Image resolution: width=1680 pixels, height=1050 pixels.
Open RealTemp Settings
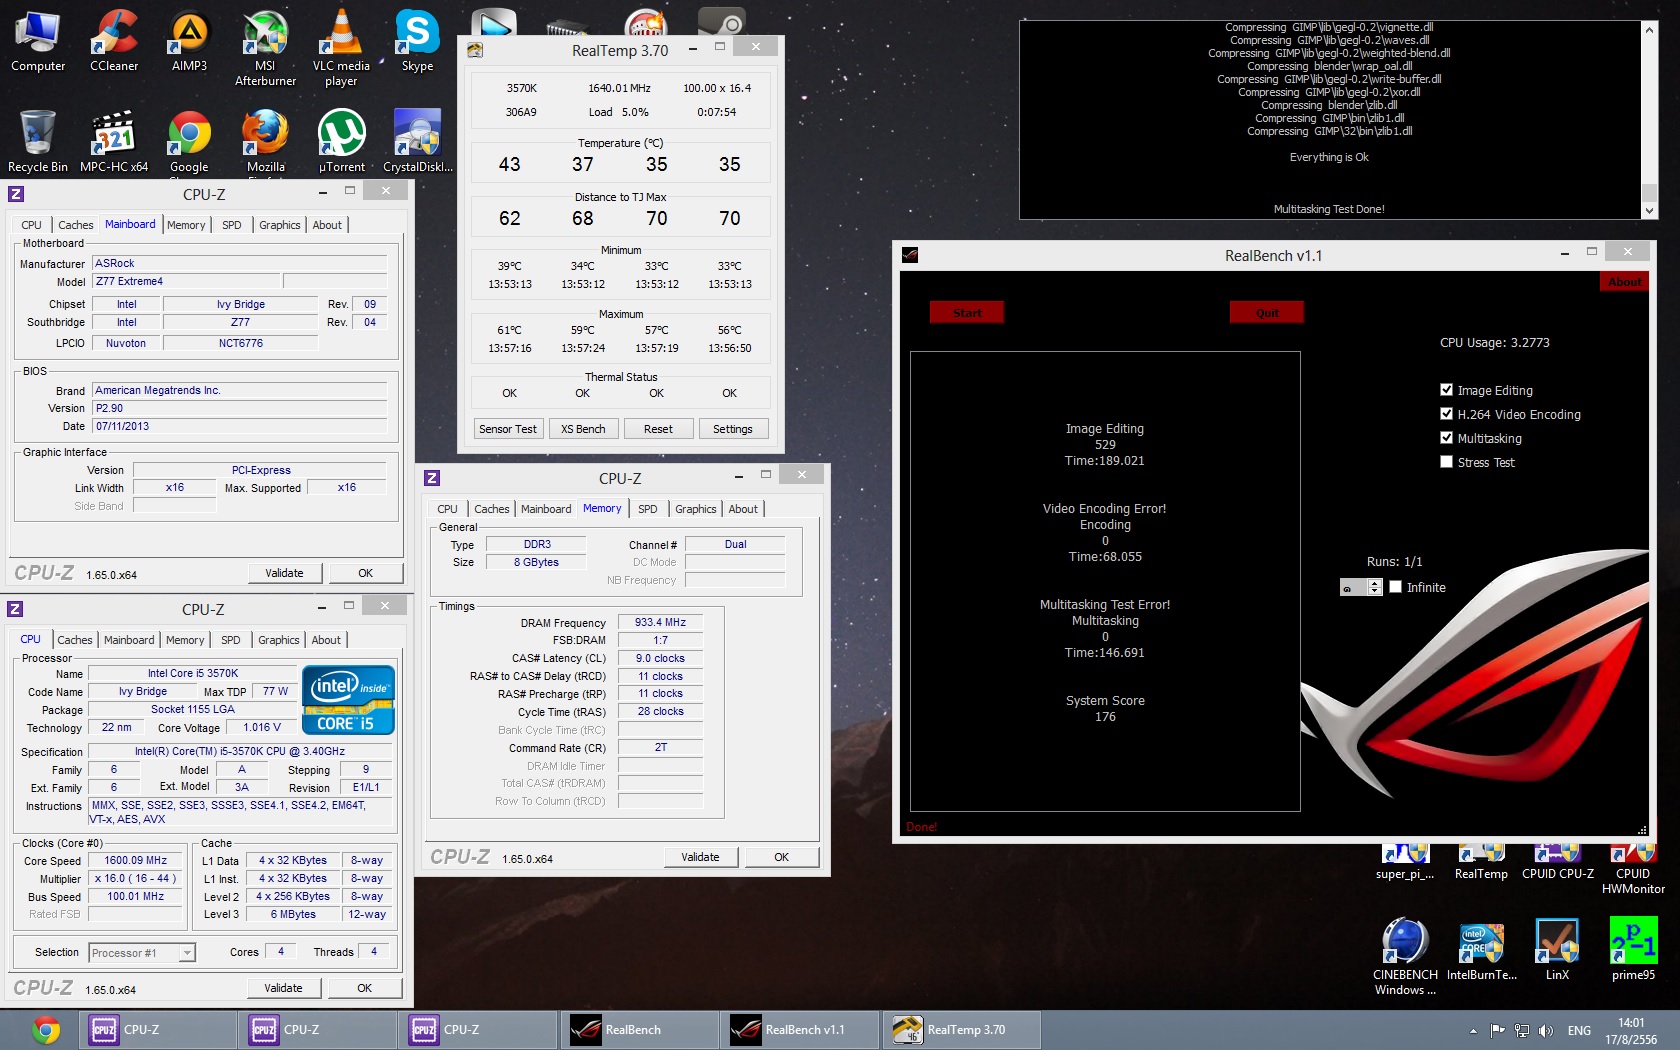click(x=733, y=429)
